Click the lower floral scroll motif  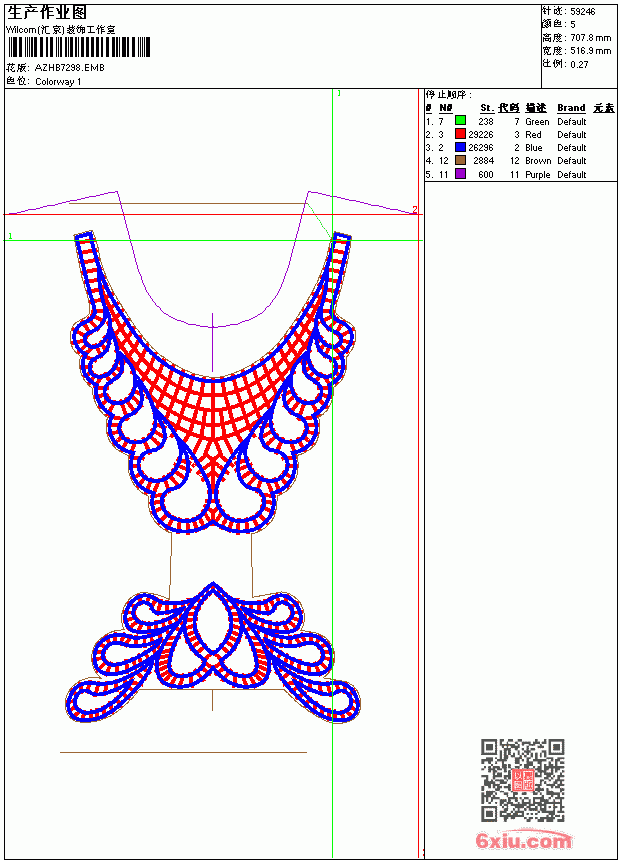(213, 653)
